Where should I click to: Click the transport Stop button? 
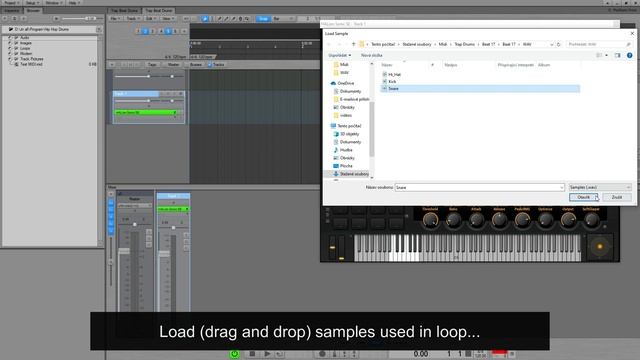point(252,354)
